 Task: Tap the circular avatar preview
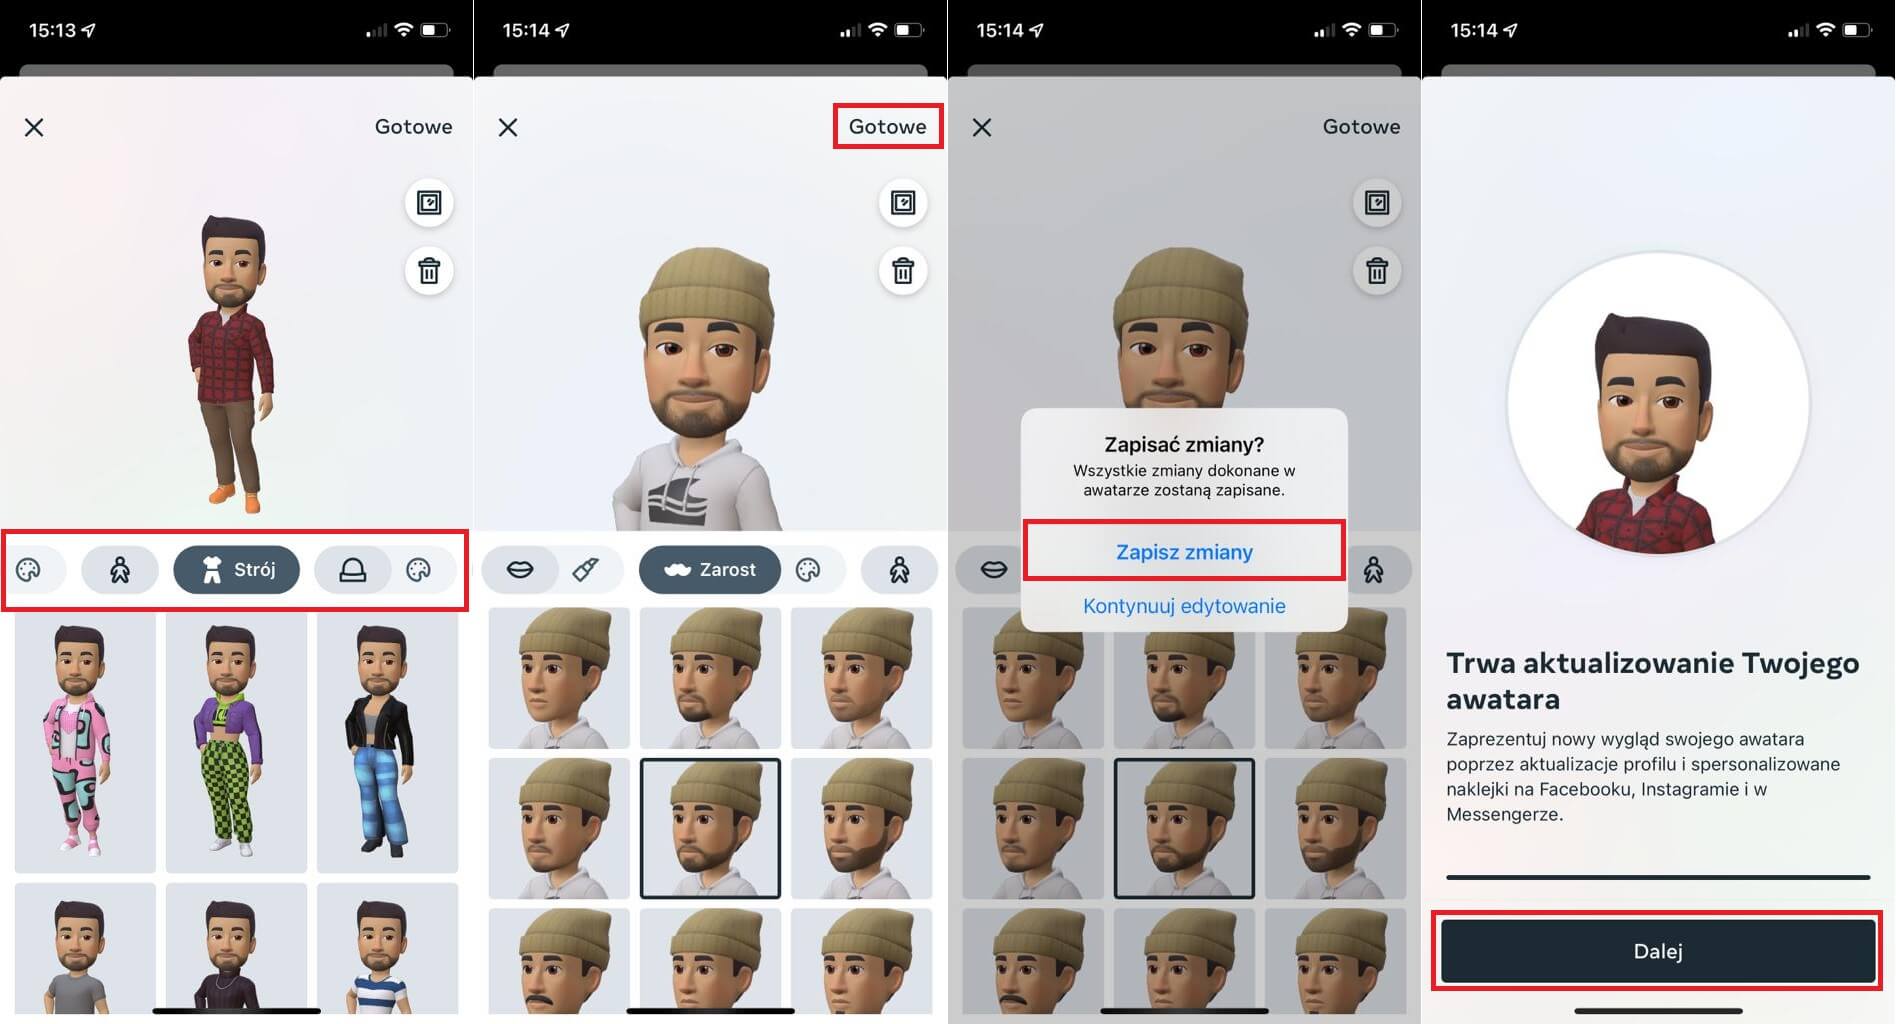pos(1658,403)
